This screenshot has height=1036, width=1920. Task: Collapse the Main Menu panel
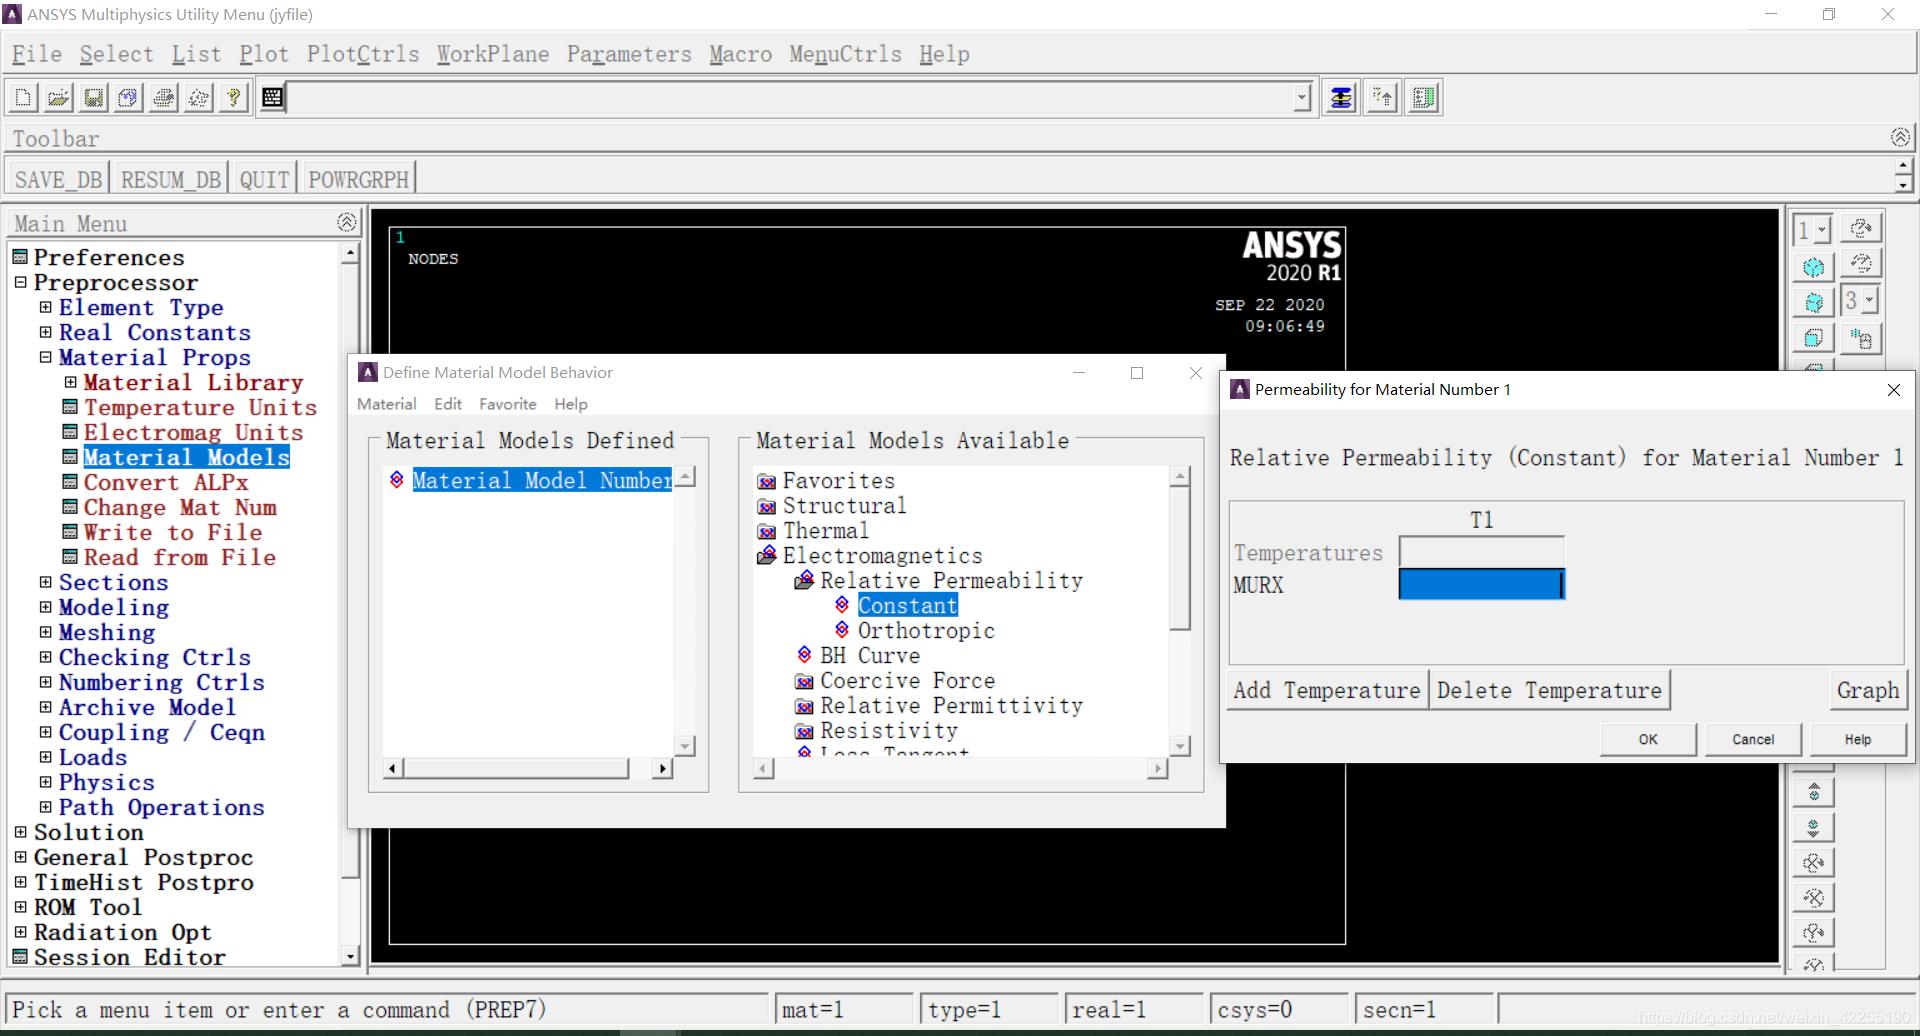pyautogui.click(x=346, y=222)
